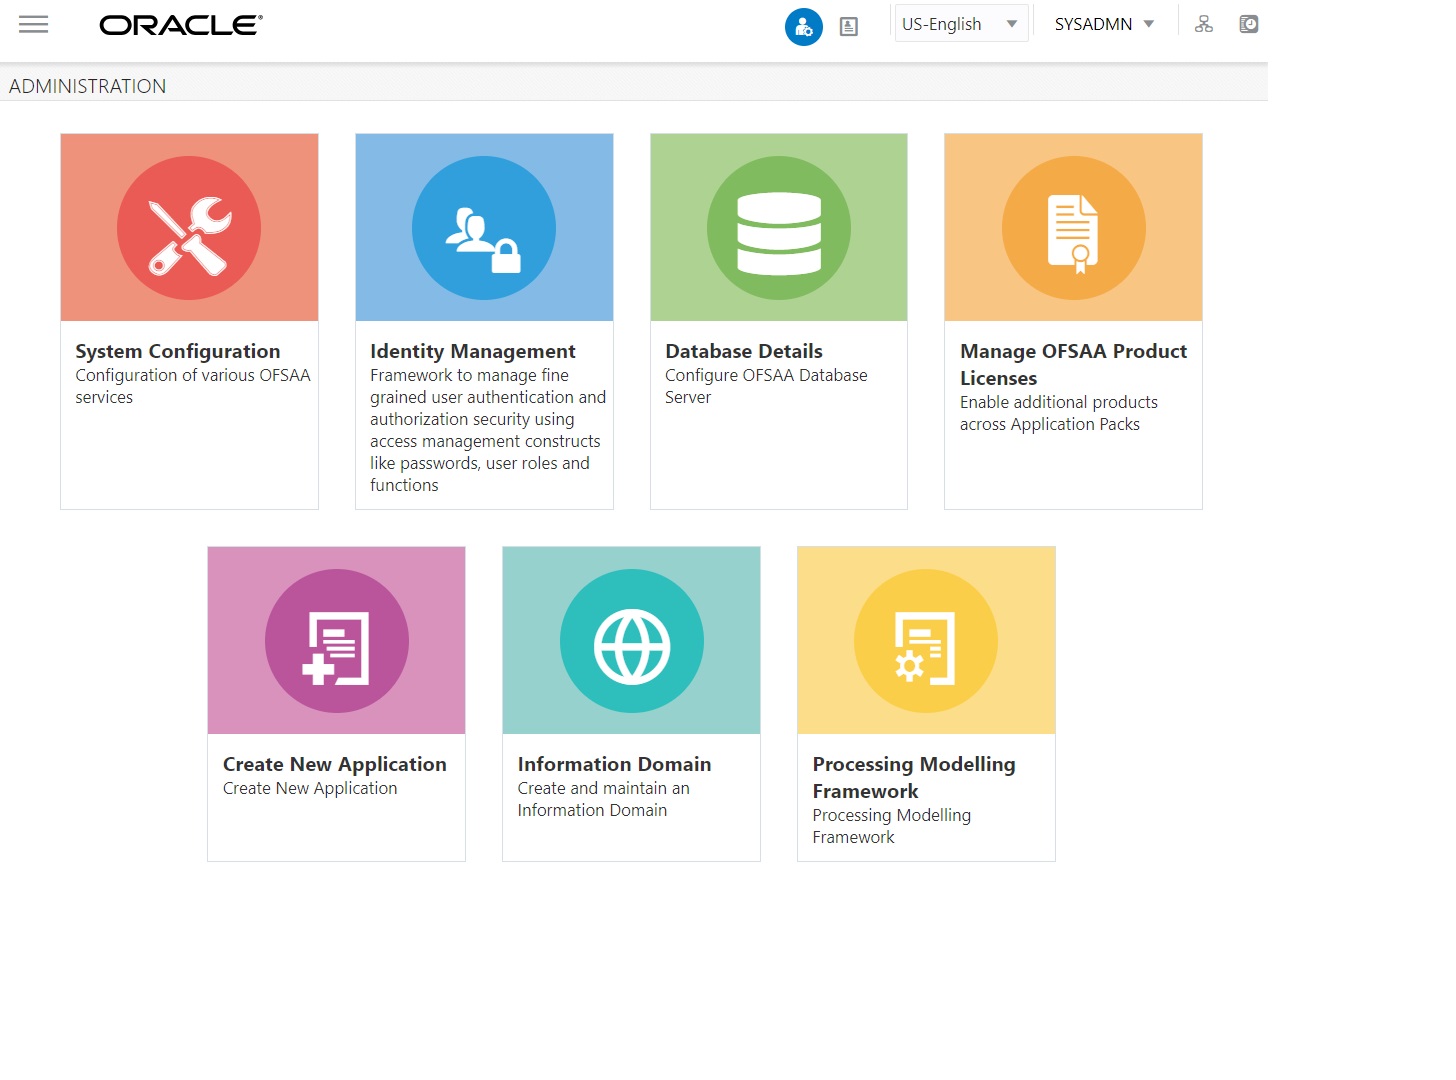This screenshot has width=1456, height=1080.
Task: Open the Create New Application title link
Action: (x=335, y=764)
